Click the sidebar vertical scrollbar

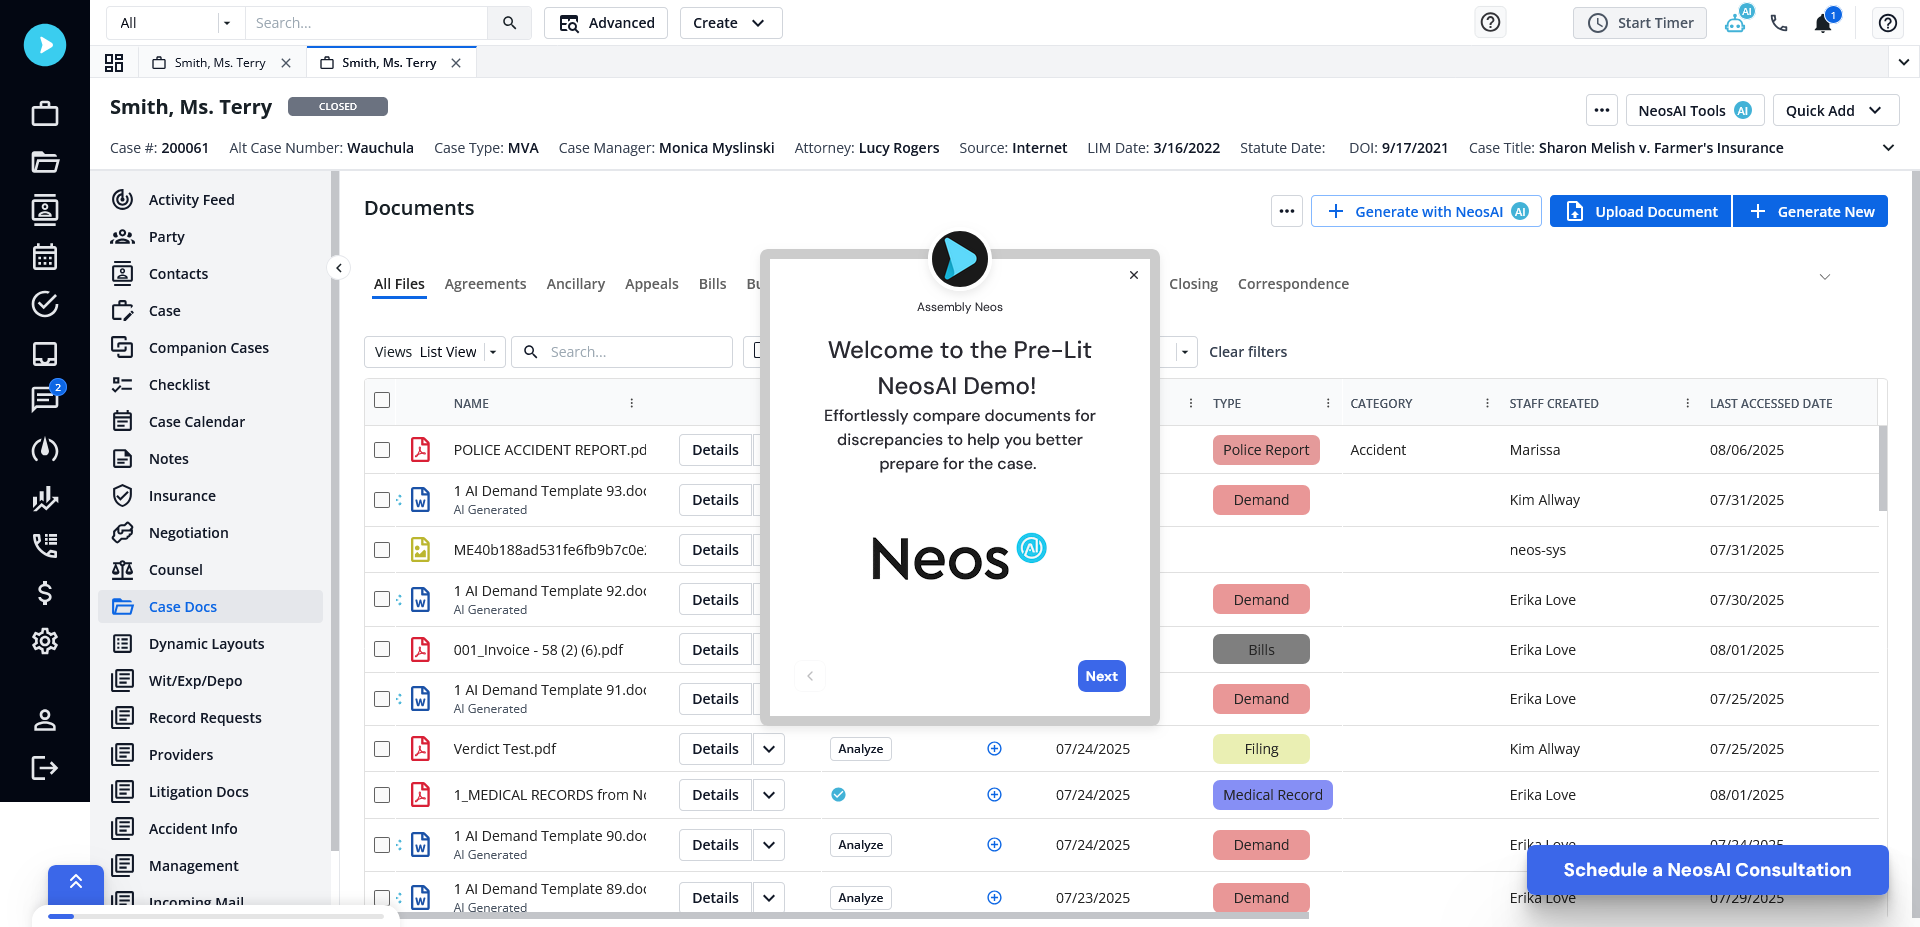(335, 510)
